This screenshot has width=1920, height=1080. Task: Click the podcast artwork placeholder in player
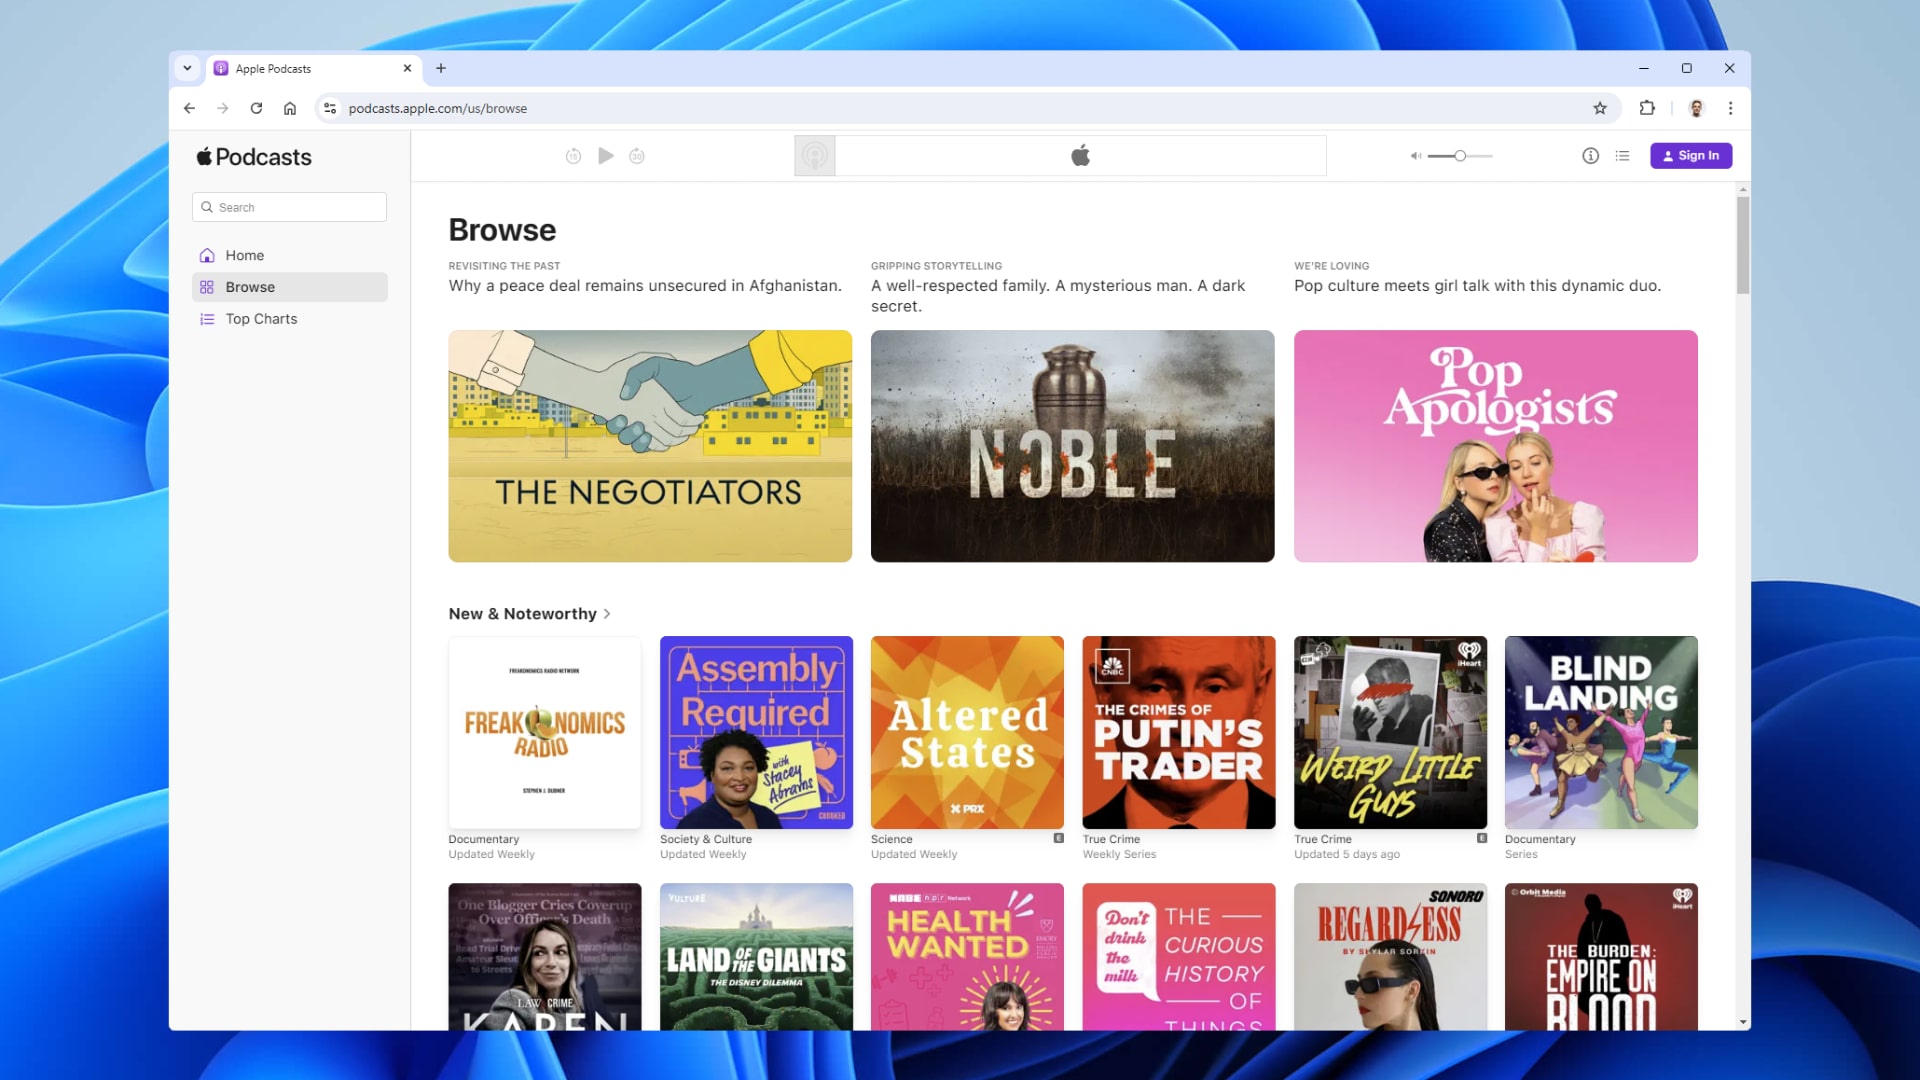tap(815, 156)
